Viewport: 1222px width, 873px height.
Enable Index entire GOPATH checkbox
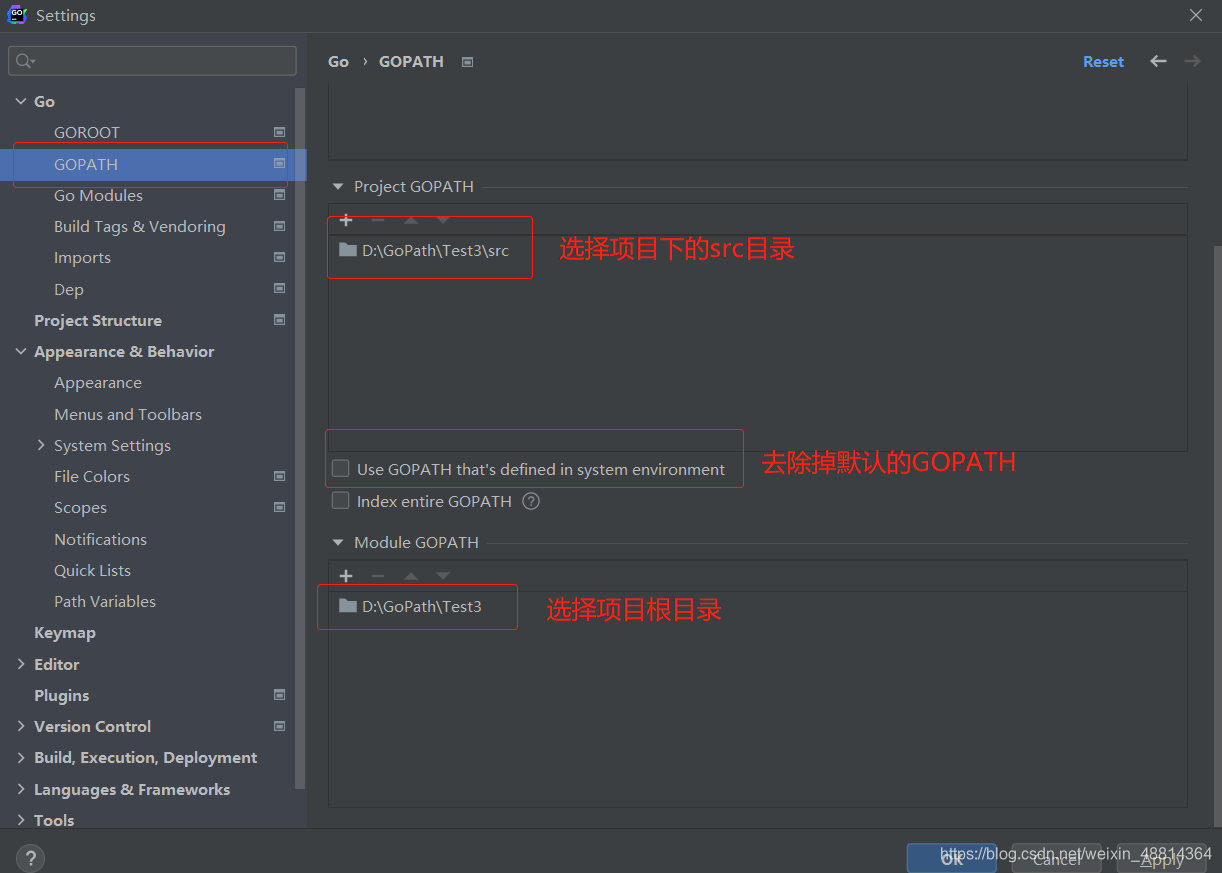pos(341,501)
